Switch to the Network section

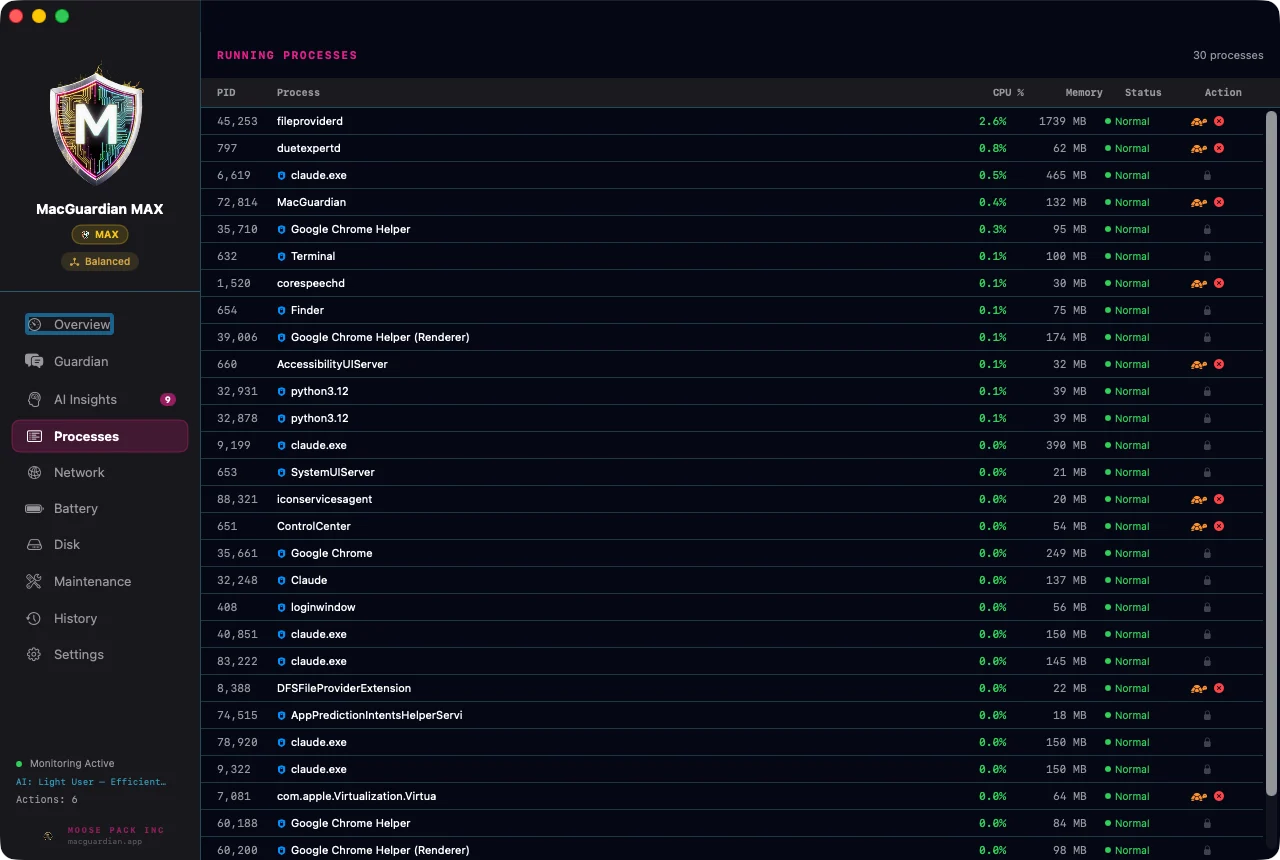tap(100, 472)
